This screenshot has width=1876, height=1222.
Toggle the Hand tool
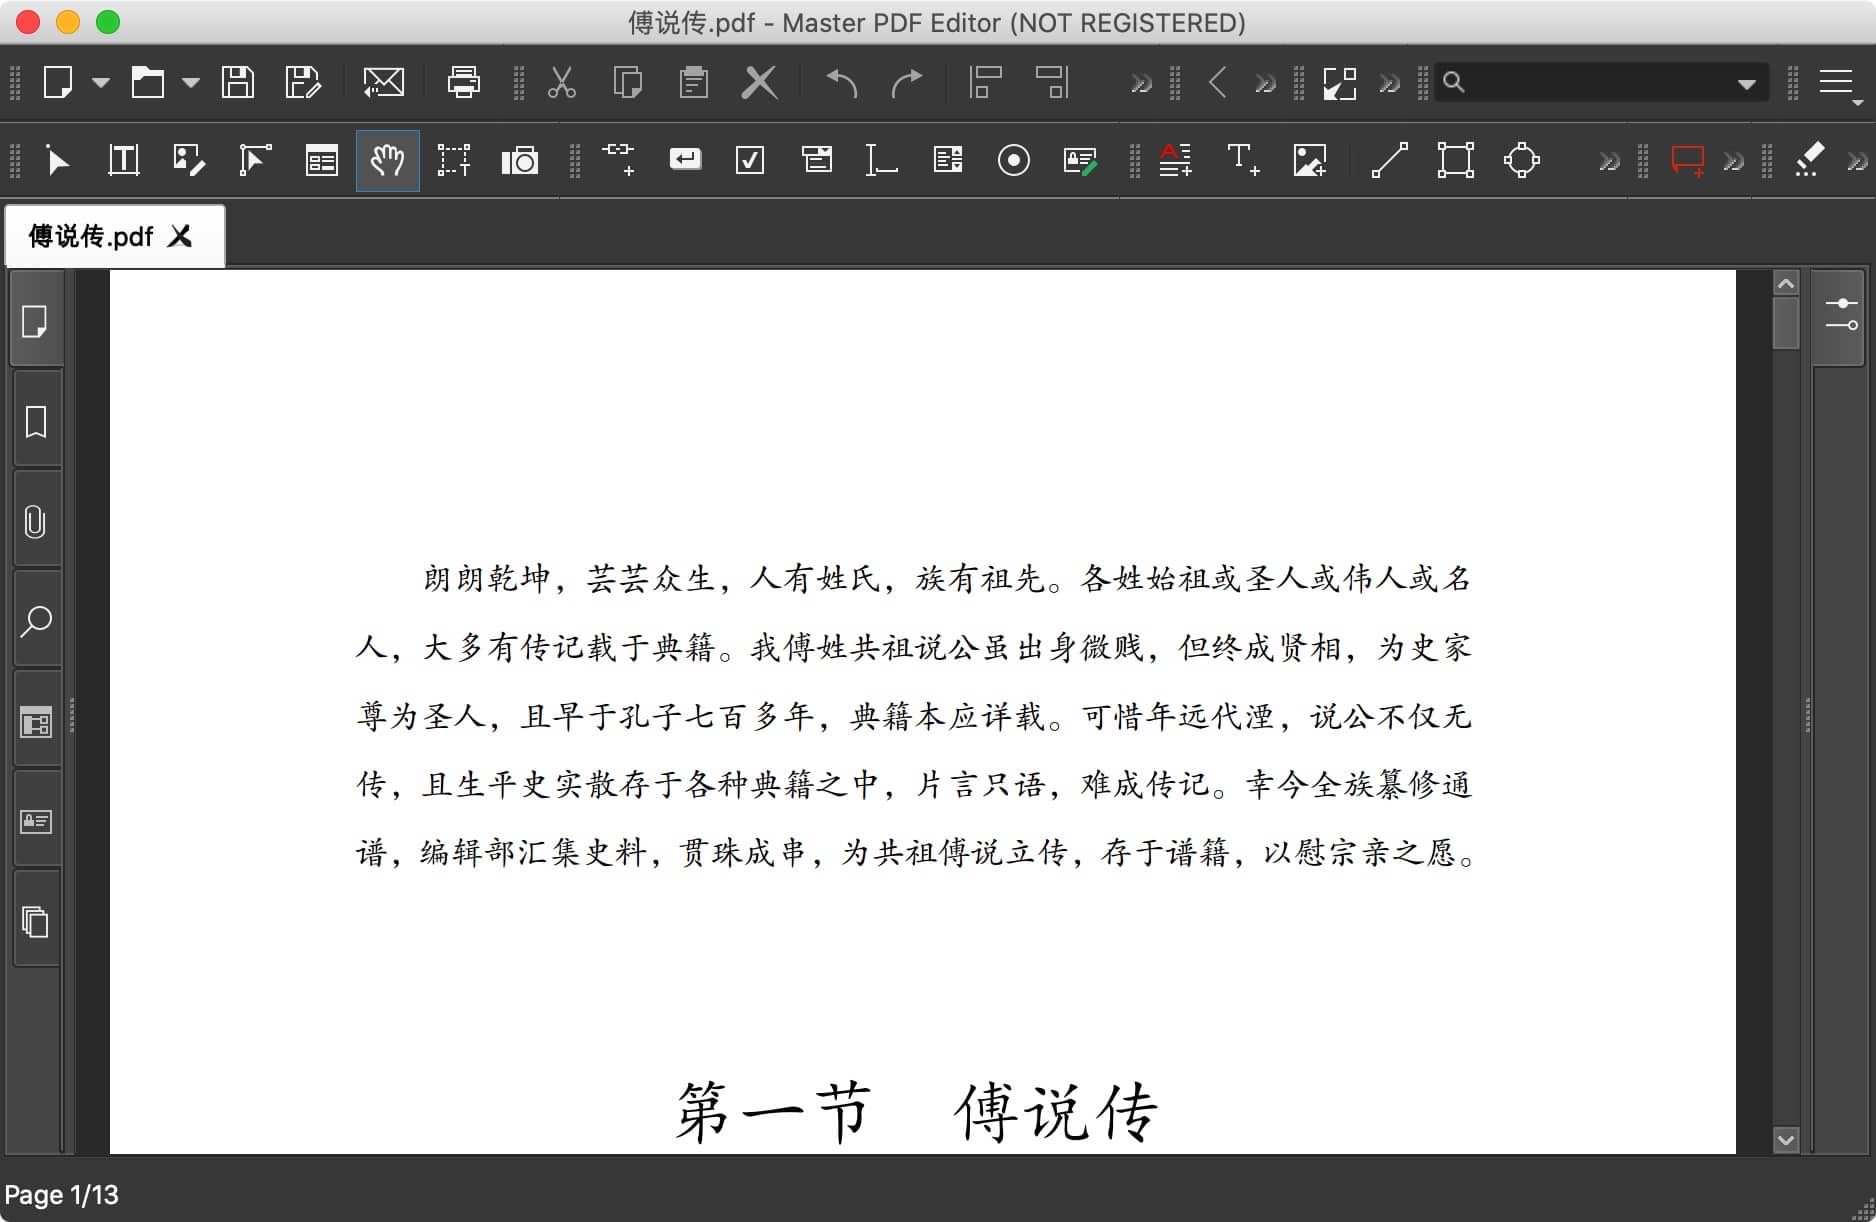[387, 160]
